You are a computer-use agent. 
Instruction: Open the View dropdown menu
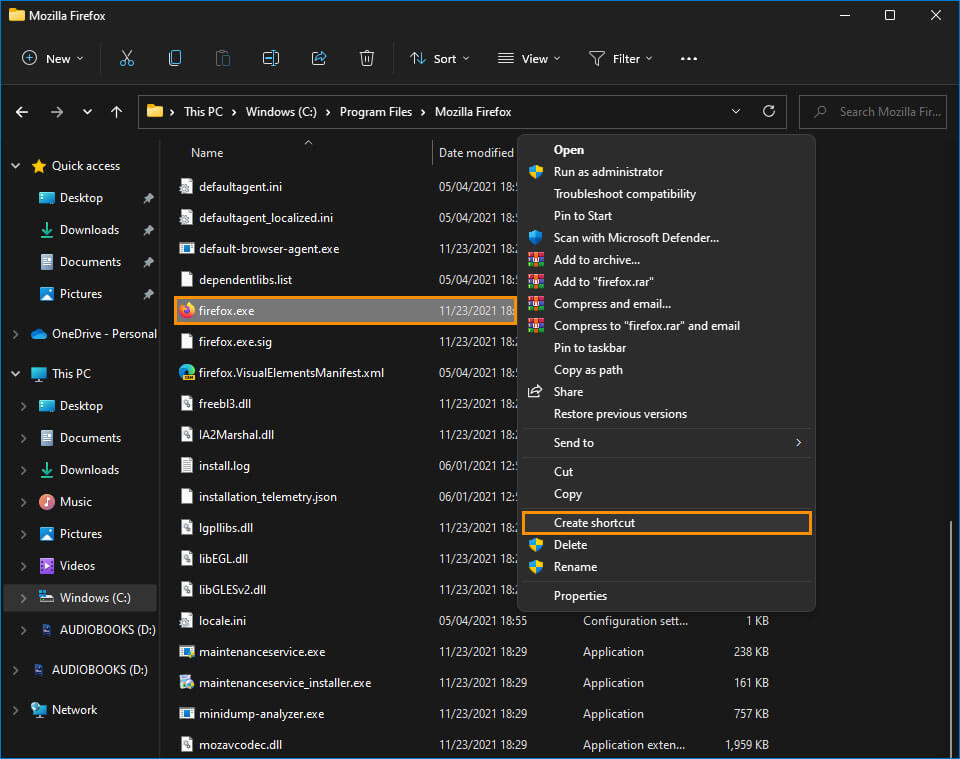529,59
